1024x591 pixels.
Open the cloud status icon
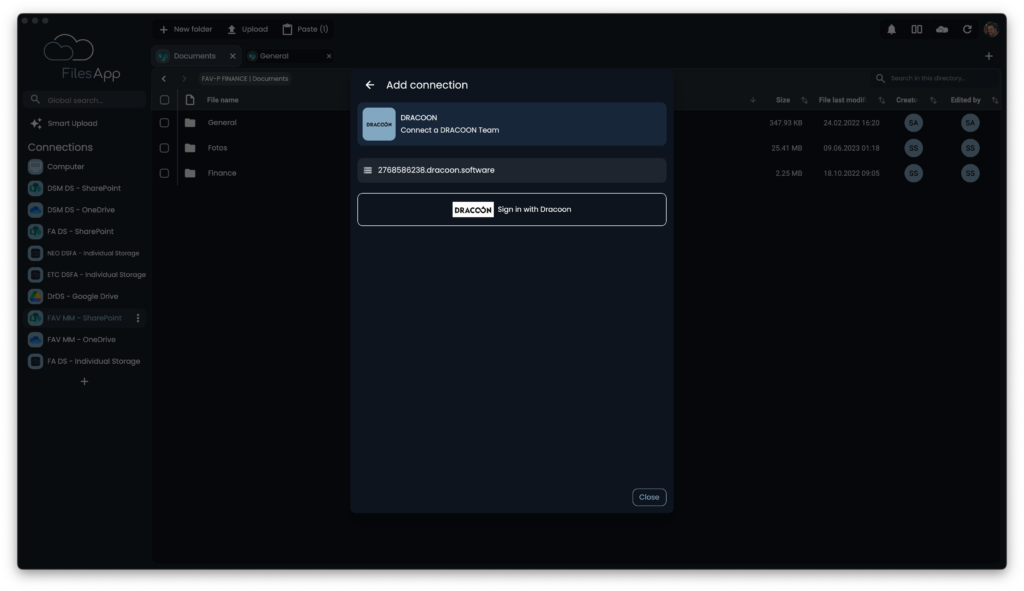[x=942, y=29]
